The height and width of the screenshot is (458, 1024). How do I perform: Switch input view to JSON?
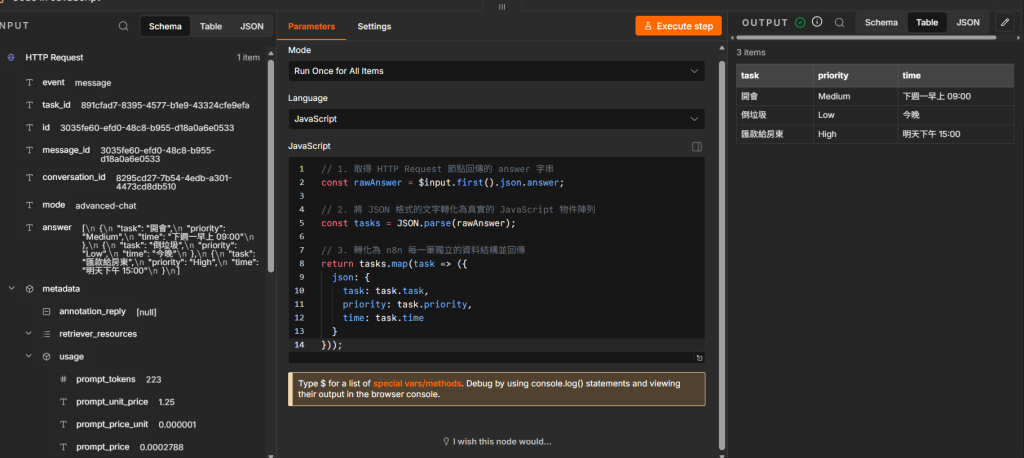click(x=251, y=26)
